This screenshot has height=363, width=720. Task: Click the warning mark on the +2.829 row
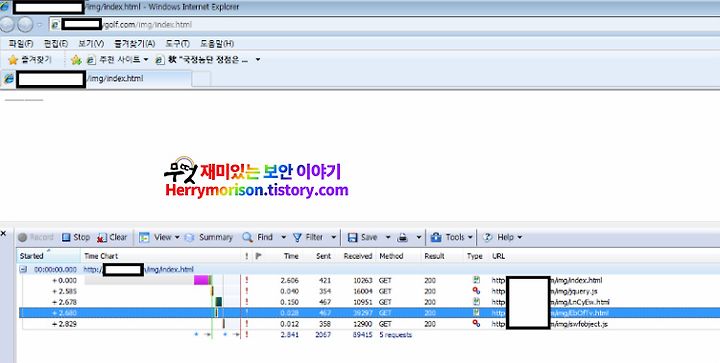(x=247, y=324)
